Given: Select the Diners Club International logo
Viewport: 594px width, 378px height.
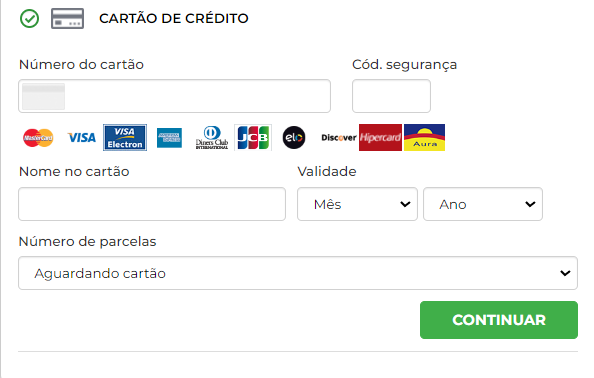Looking at the screenshot, I should pos(212,137).
